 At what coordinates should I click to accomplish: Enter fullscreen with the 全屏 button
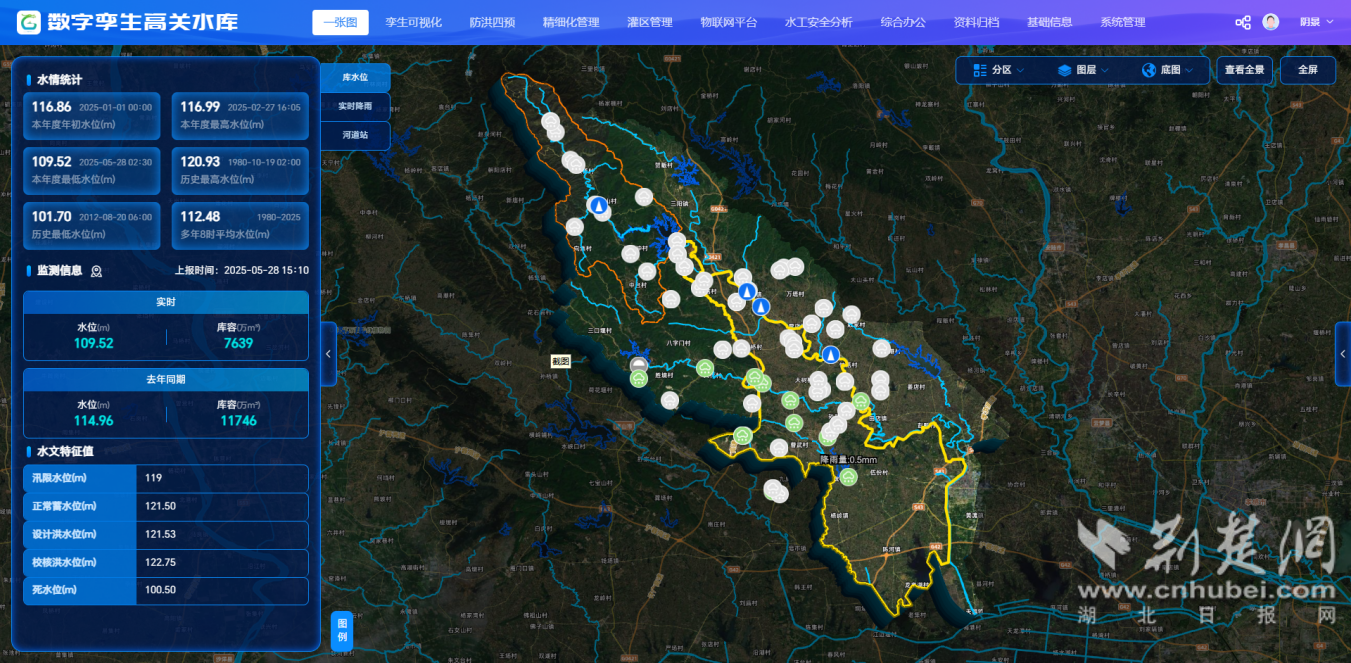coord(1307,70)
